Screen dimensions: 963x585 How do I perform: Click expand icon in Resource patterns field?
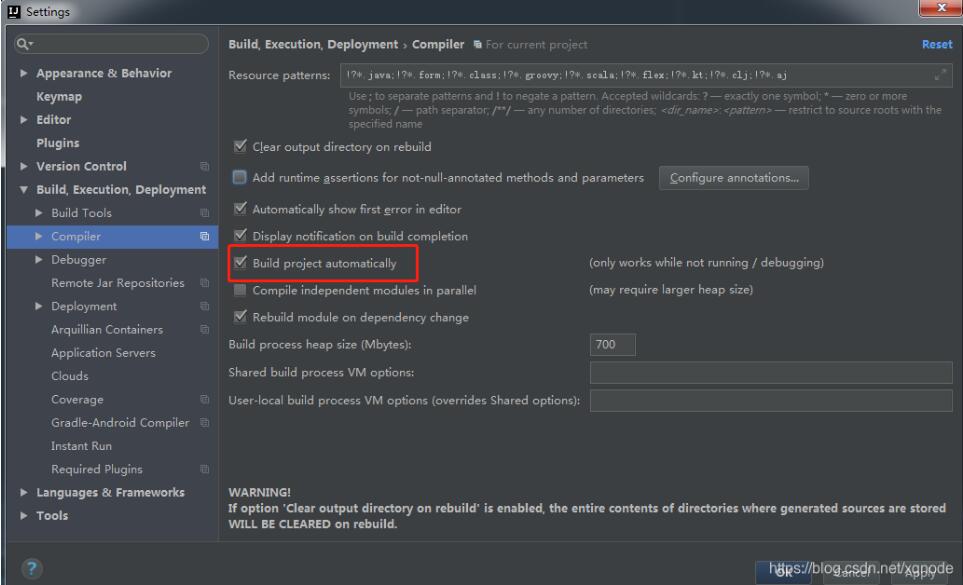[x=940, y=75]
